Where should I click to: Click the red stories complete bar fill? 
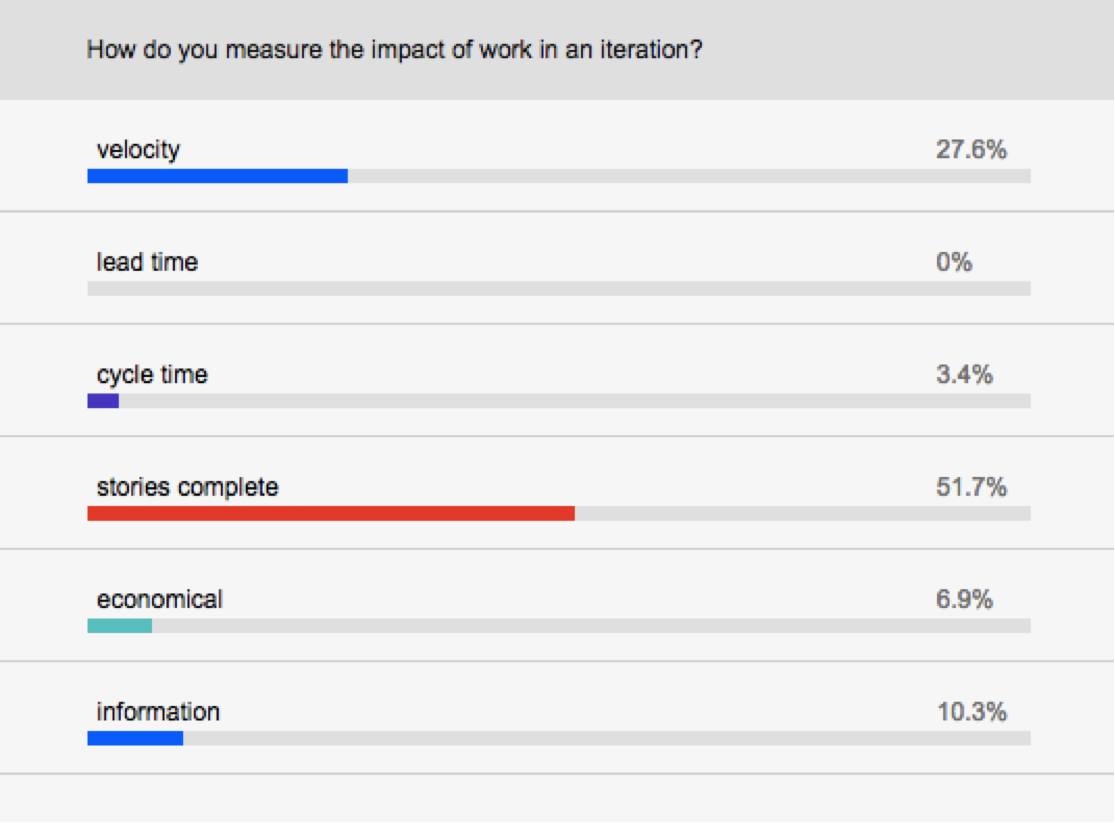pos(331,513)
